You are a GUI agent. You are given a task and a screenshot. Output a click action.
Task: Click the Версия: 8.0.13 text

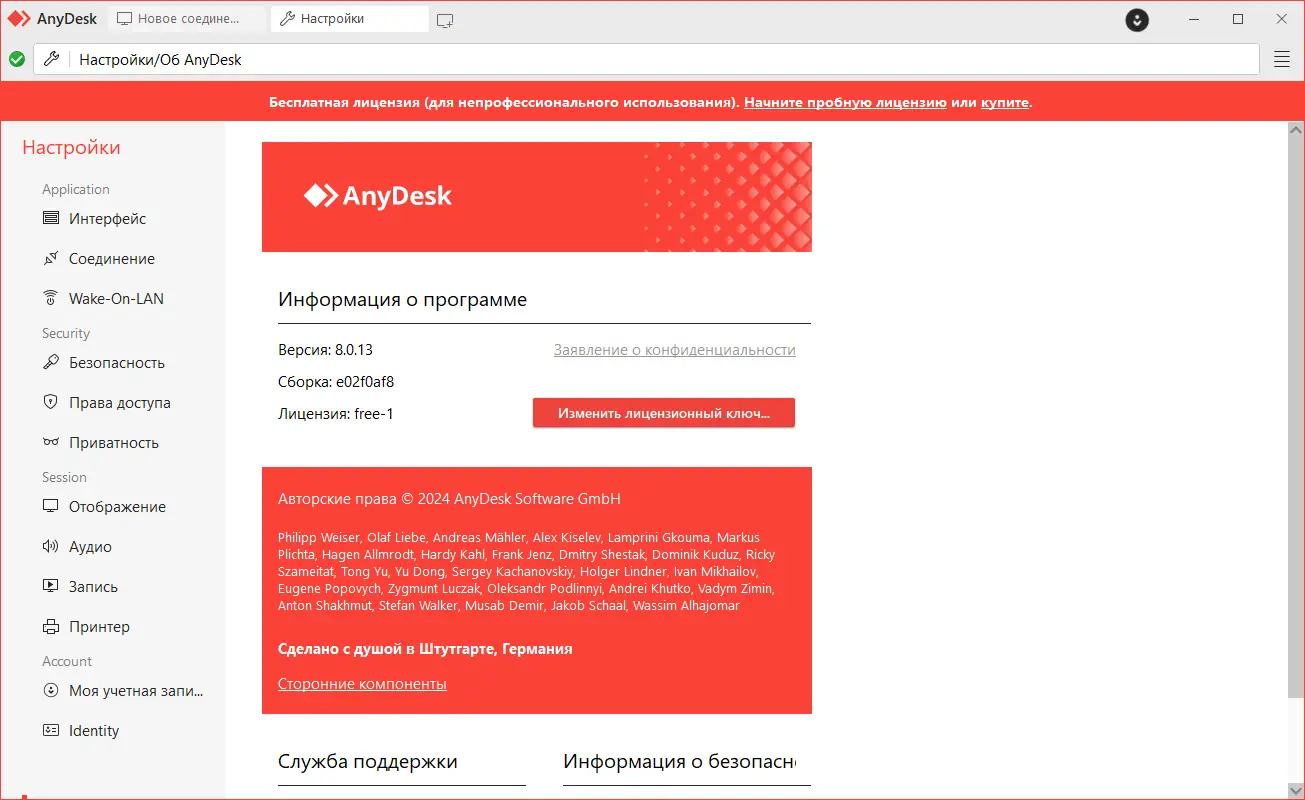coord(325,350)
